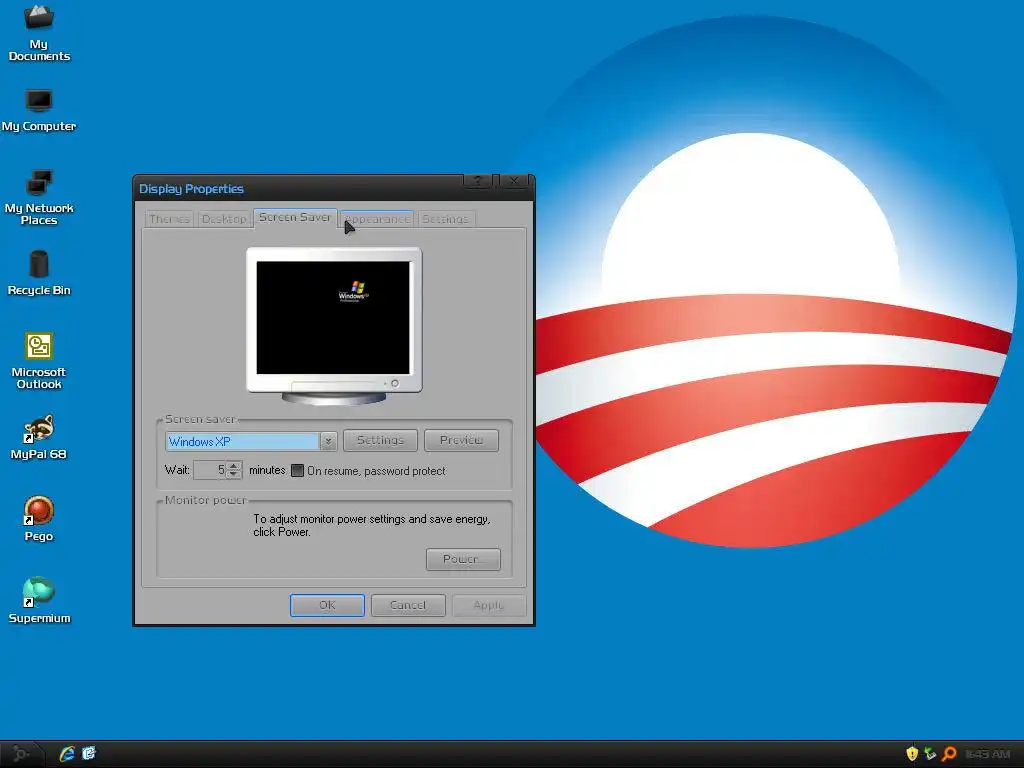Image resolution: width=1024 pixels, height=768 pixels.
Task: Open the My Documents desktop icon
Action: coord(39,33)
